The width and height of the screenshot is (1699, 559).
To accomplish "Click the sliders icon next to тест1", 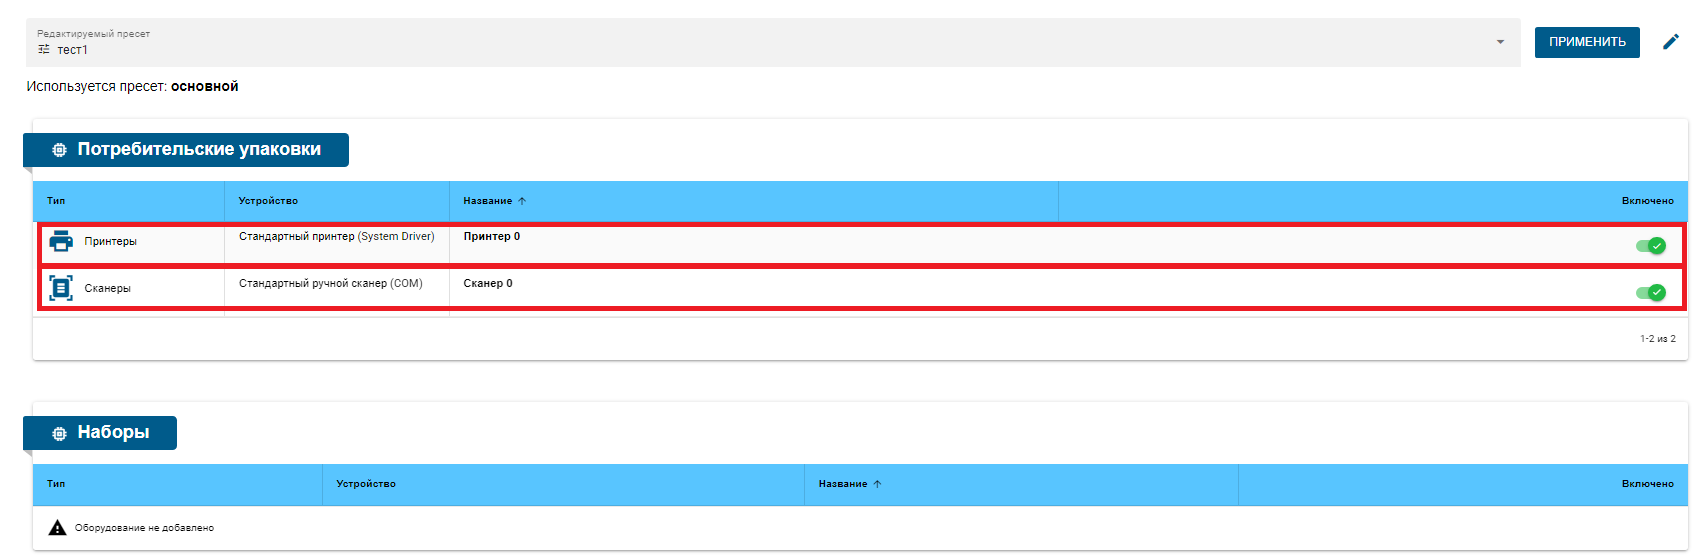I will (x=44, y=49).
